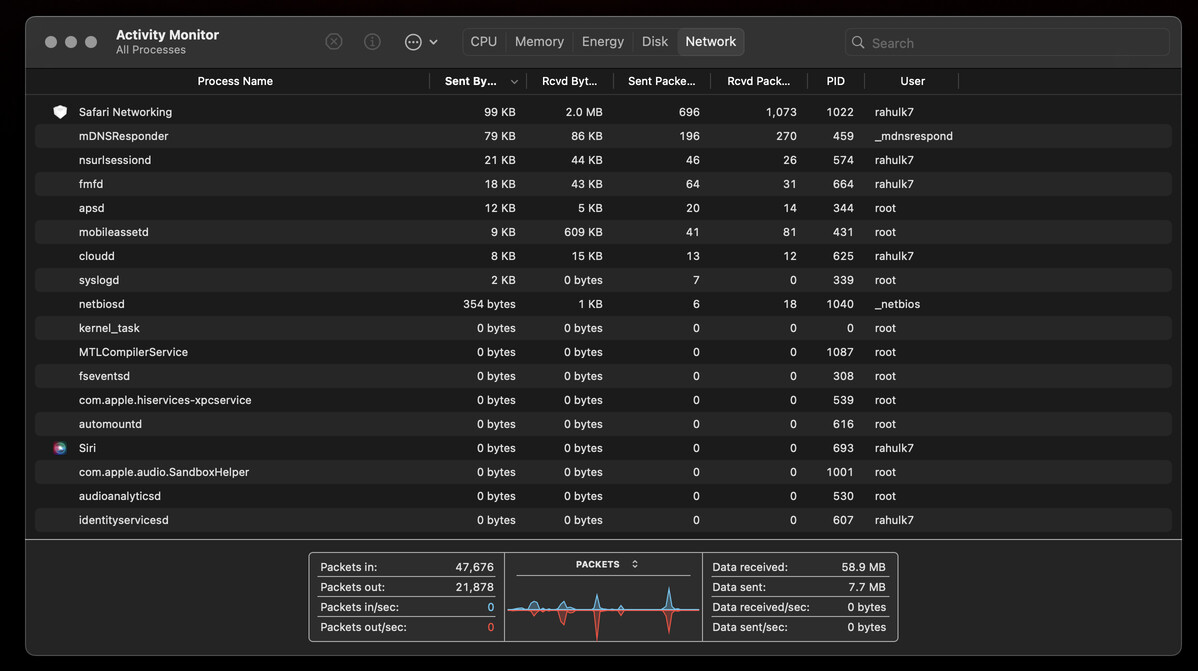Click the _mdnsrespond user cell
Image resolution: width=1198 pixels, height=671 pixels.
coord(914,136)
